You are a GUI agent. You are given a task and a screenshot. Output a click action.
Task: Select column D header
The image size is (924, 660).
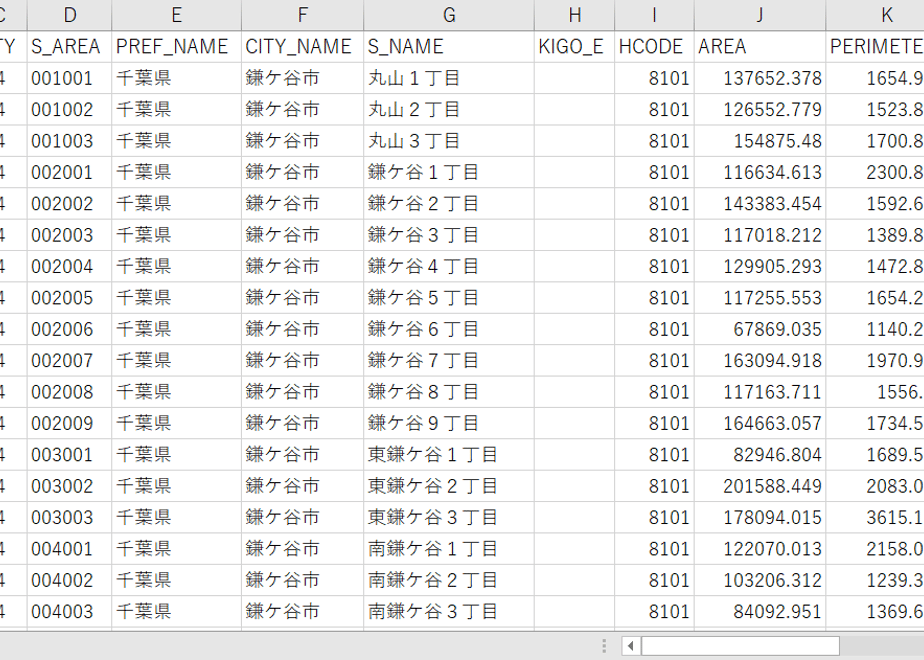(70, 15)
